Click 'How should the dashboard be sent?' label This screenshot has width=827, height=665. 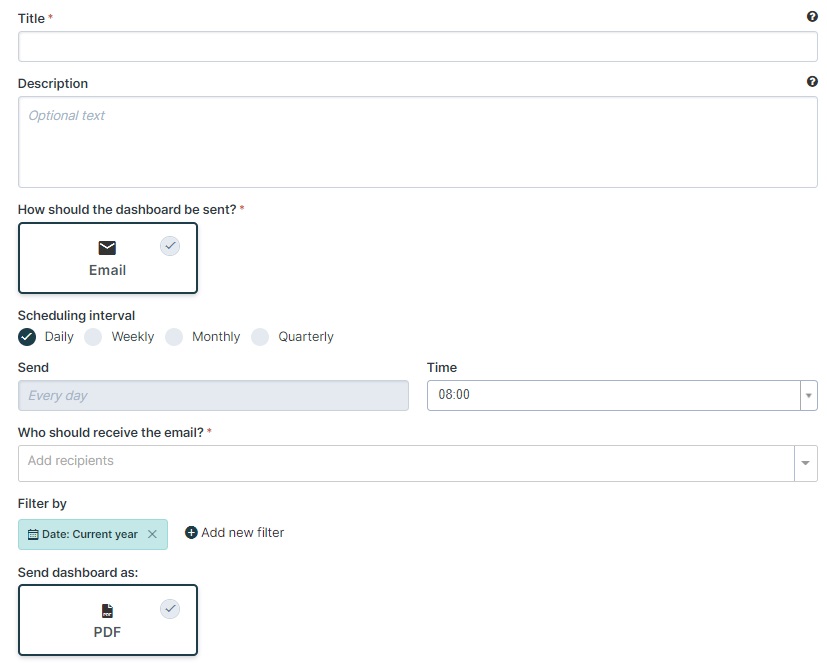(x=127, y=209)
